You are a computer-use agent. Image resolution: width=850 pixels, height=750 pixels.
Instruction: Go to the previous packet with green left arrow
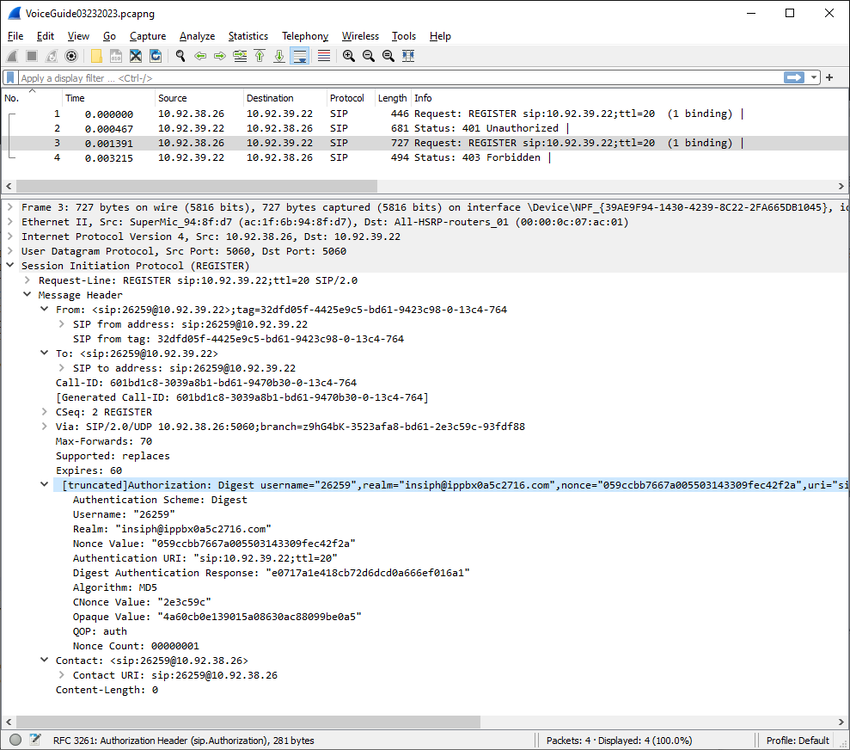tap(201, 56)
